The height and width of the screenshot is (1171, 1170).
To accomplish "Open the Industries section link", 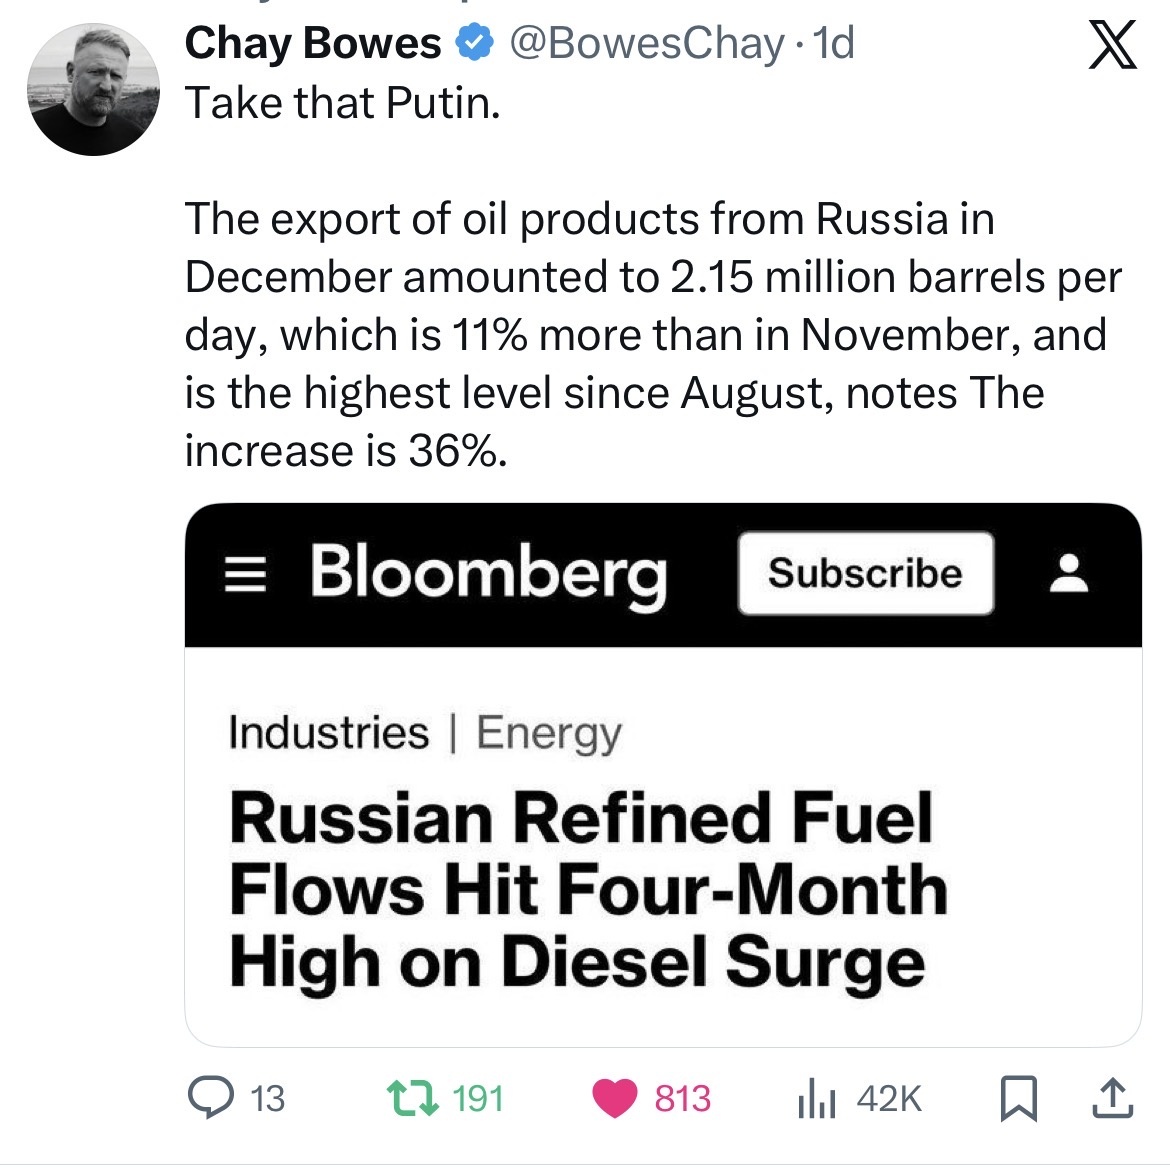I will 328,732.
